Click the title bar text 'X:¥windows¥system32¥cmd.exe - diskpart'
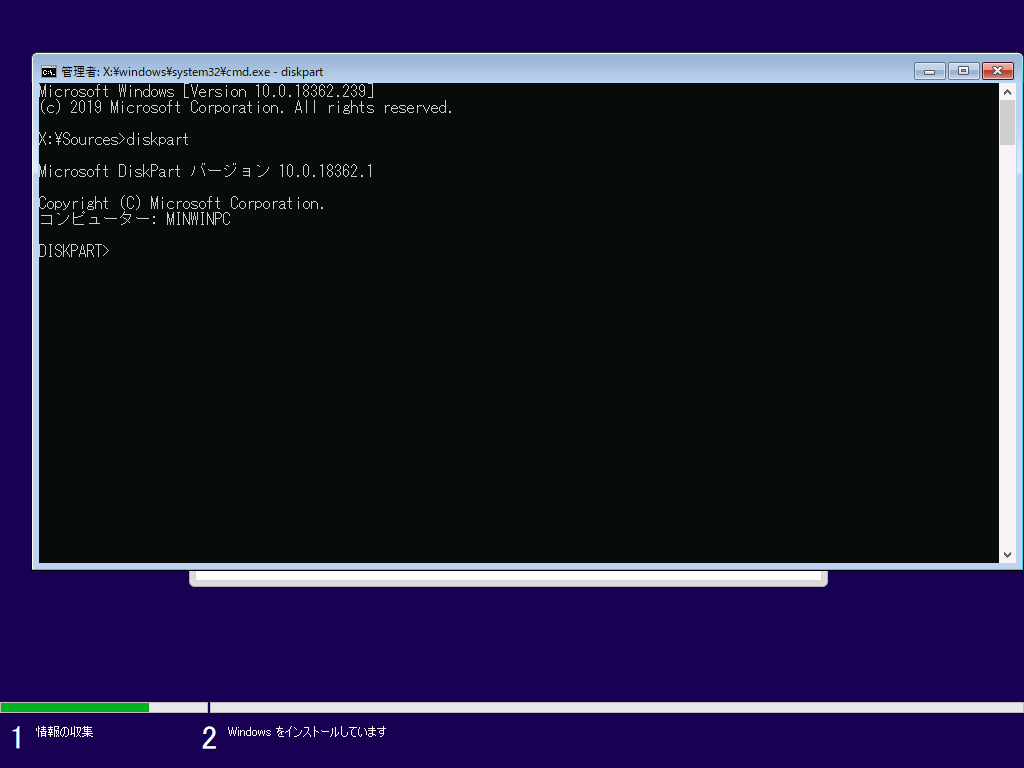This screenshot has height=768, width=1024. (213, 72)
